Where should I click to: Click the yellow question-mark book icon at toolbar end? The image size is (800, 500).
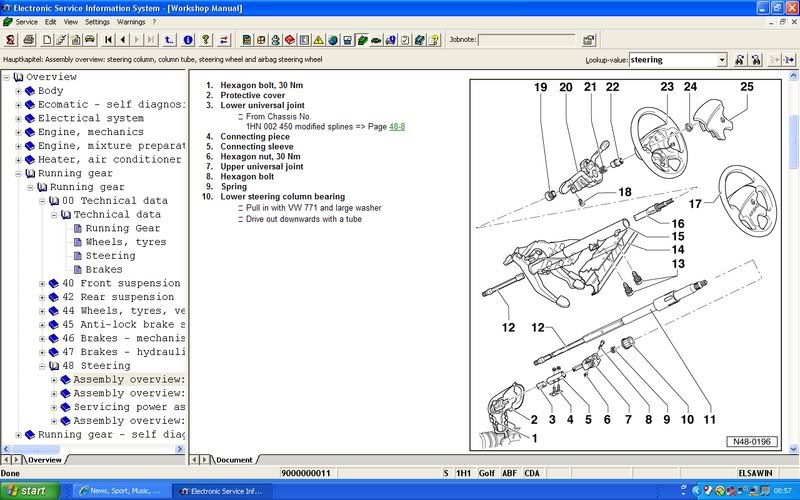[434, 40]
